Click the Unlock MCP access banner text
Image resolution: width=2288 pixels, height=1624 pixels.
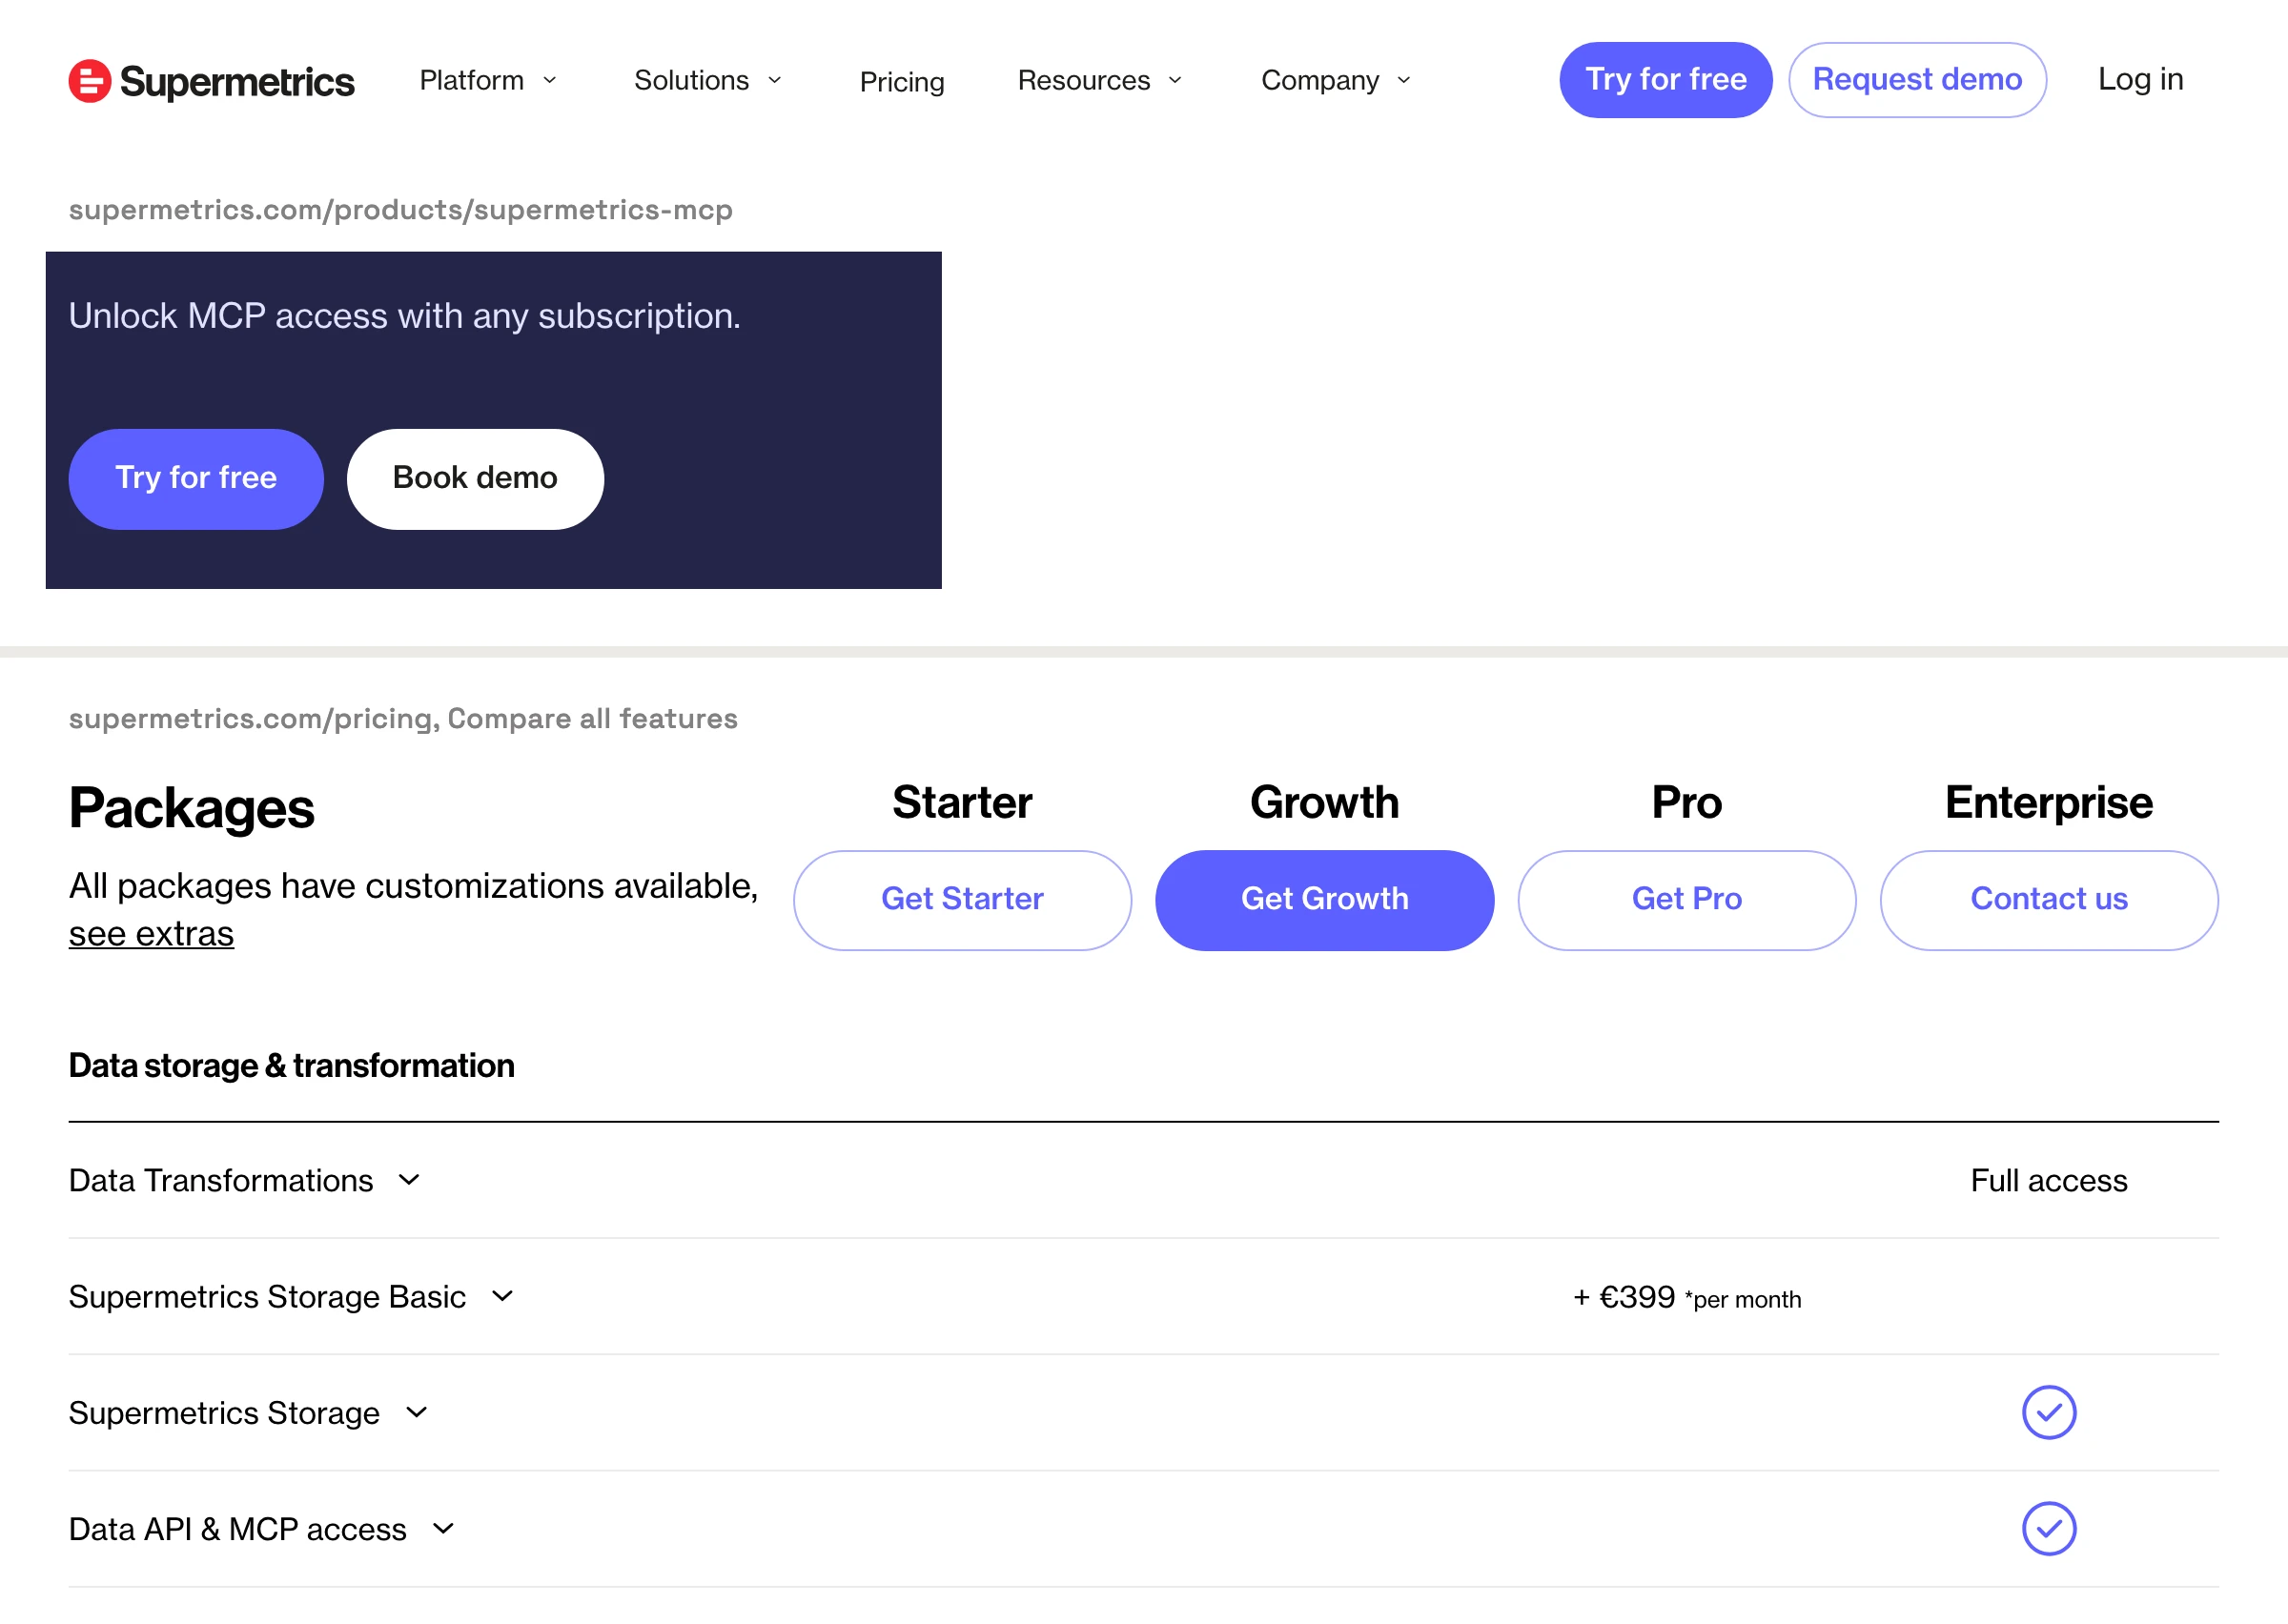[404, 316]
